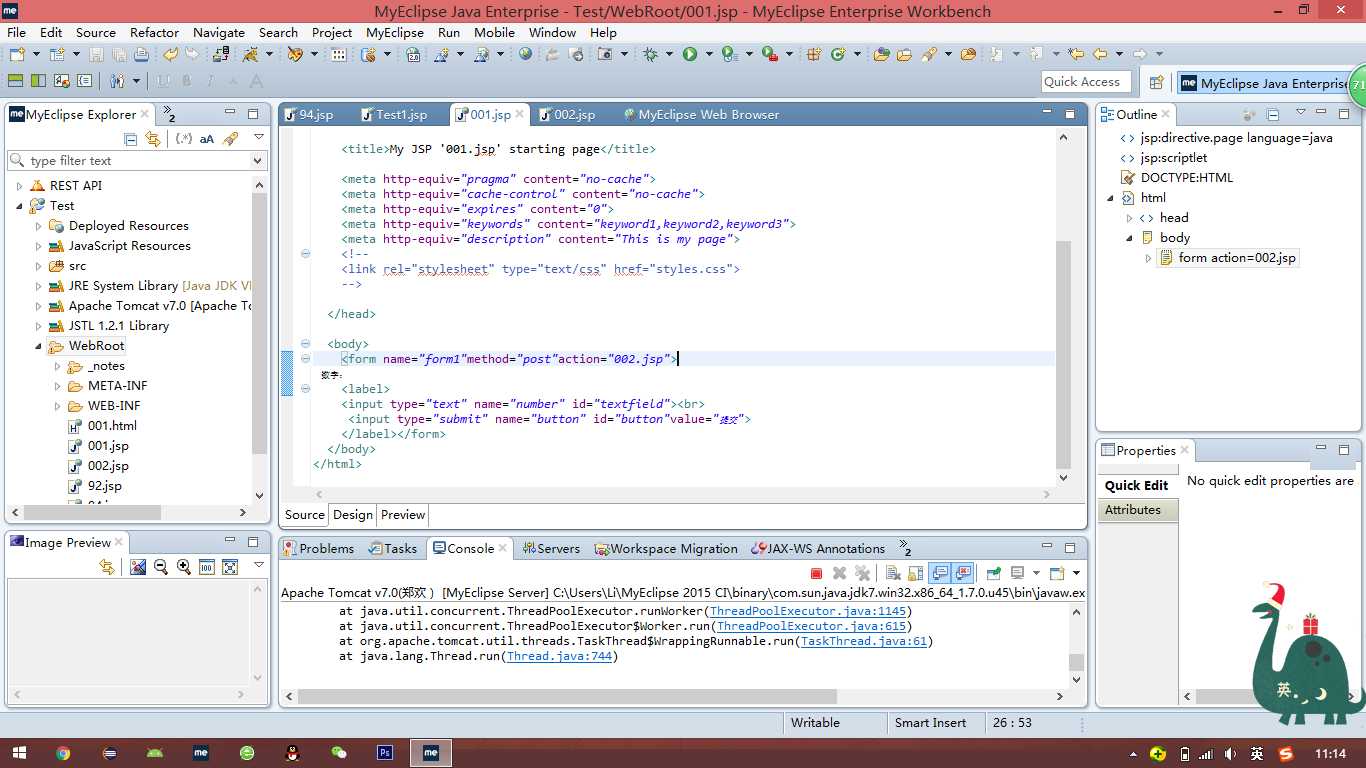Click the green Run button icon
Image resolution: width=1366 pixels, height=768 pixels.
[x=690, y=54]
